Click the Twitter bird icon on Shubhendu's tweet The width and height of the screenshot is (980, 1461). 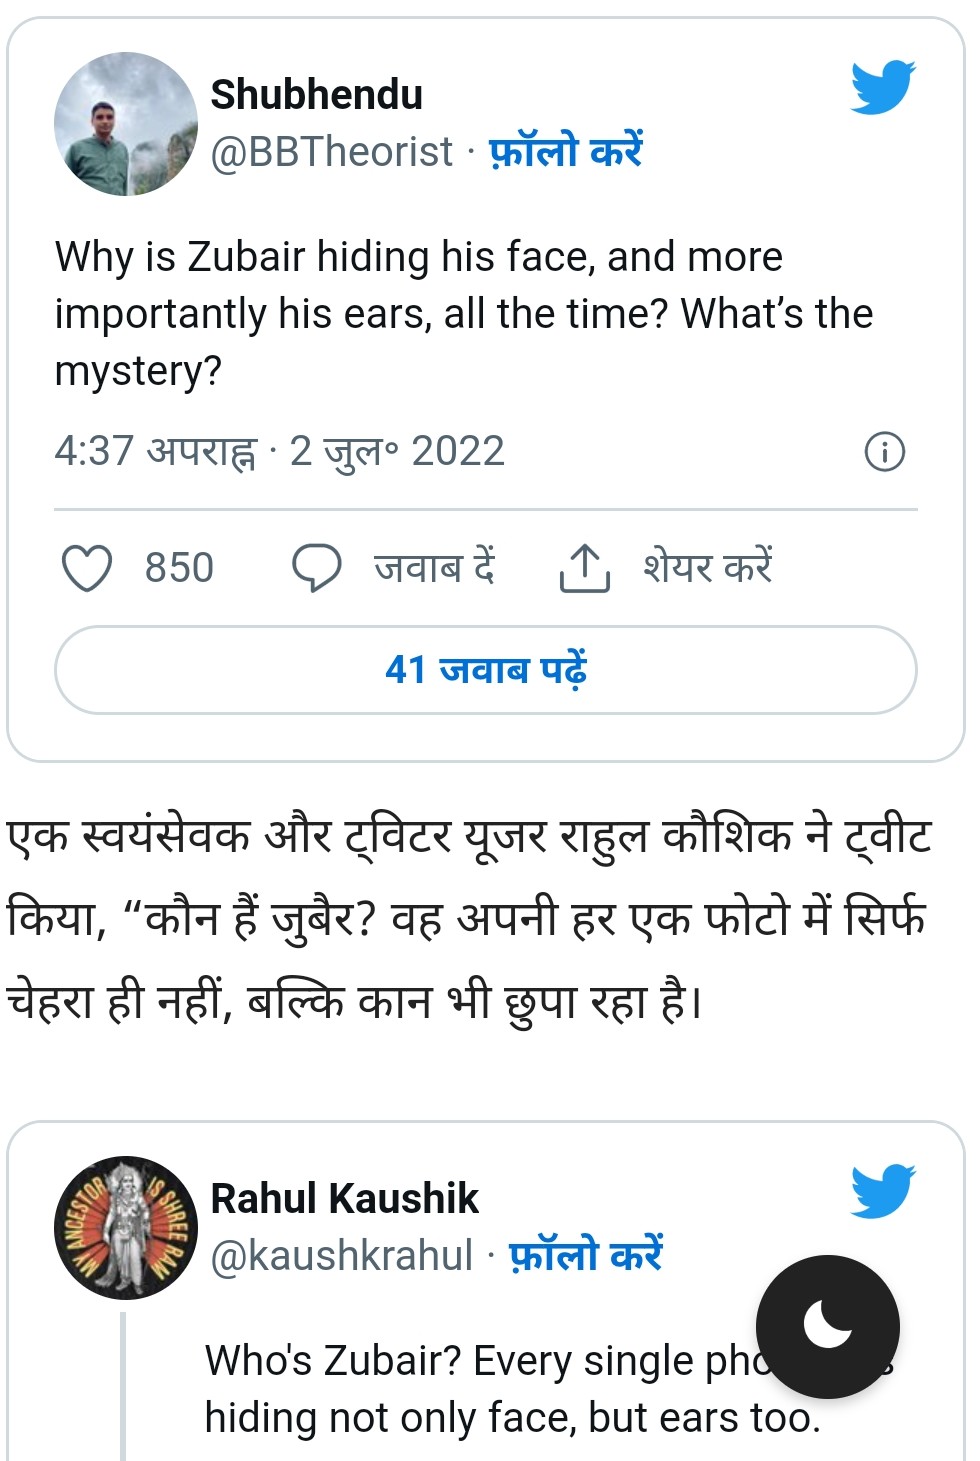click(x=883, y=87)
